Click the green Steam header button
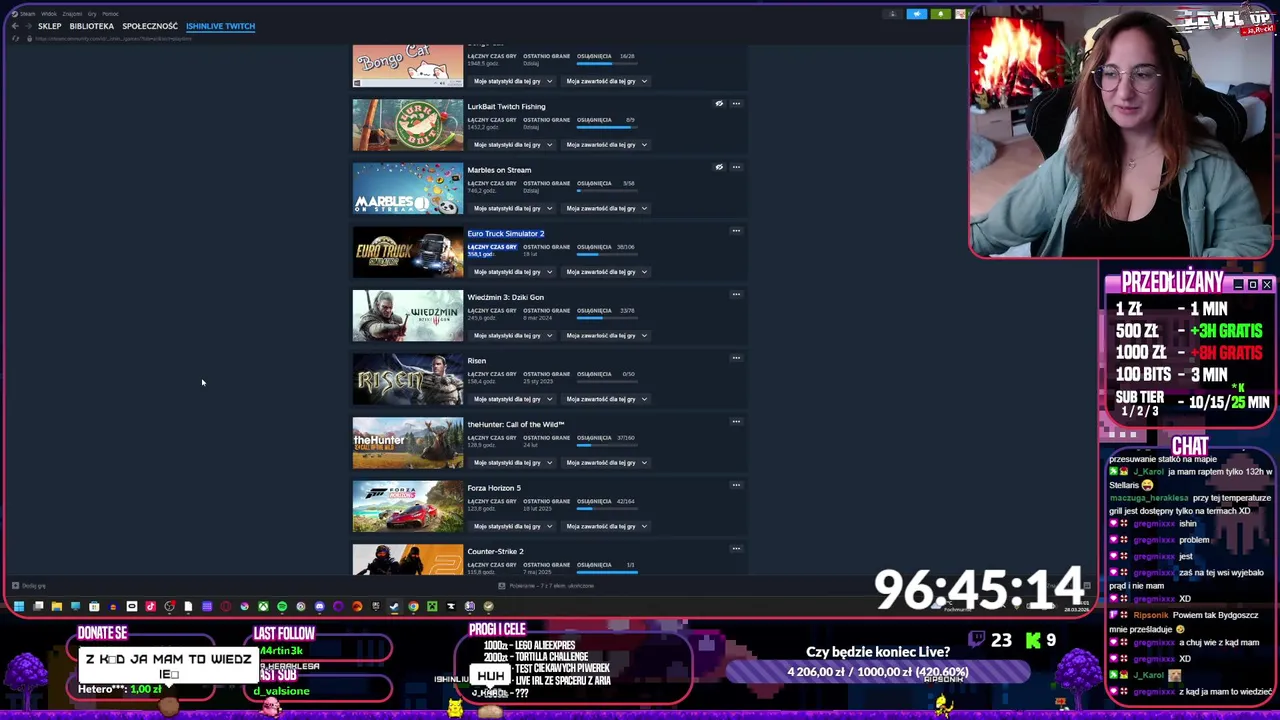Viewport: 1280px width, 720px height. (x=940, y=14)
